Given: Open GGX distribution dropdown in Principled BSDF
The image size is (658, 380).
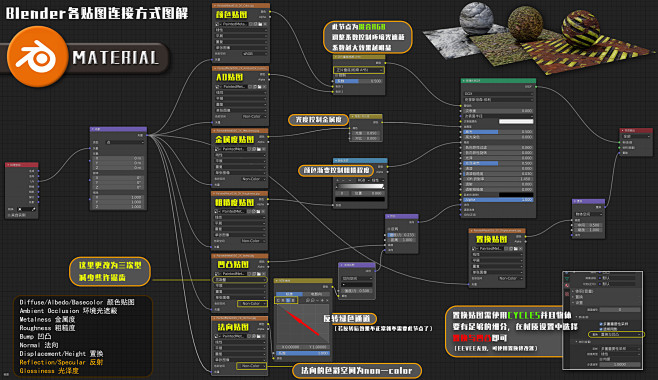Looking at the screenshot, I should pyautogui.click(x=498, y=94).
